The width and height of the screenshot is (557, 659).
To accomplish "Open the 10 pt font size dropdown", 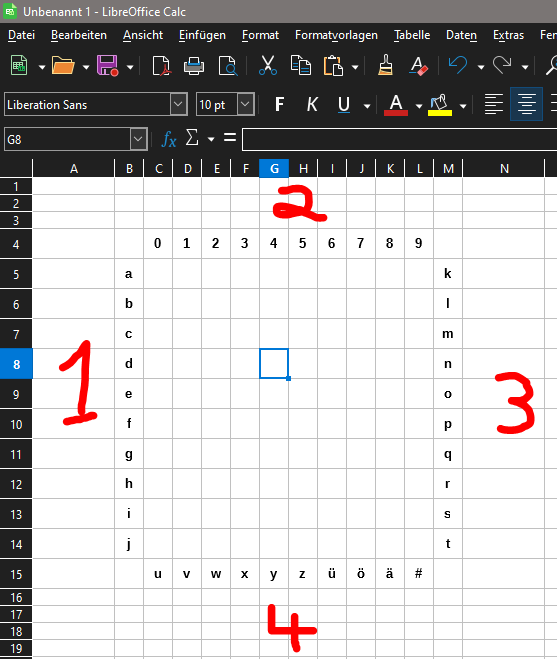I will coord(246,104).
